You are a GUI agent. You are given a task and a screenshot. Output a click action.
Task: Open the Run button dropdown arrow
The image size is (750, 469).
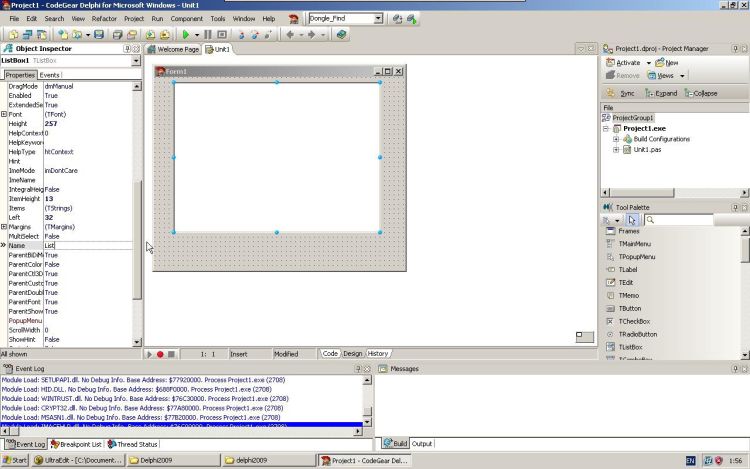(x=197, y=34)
